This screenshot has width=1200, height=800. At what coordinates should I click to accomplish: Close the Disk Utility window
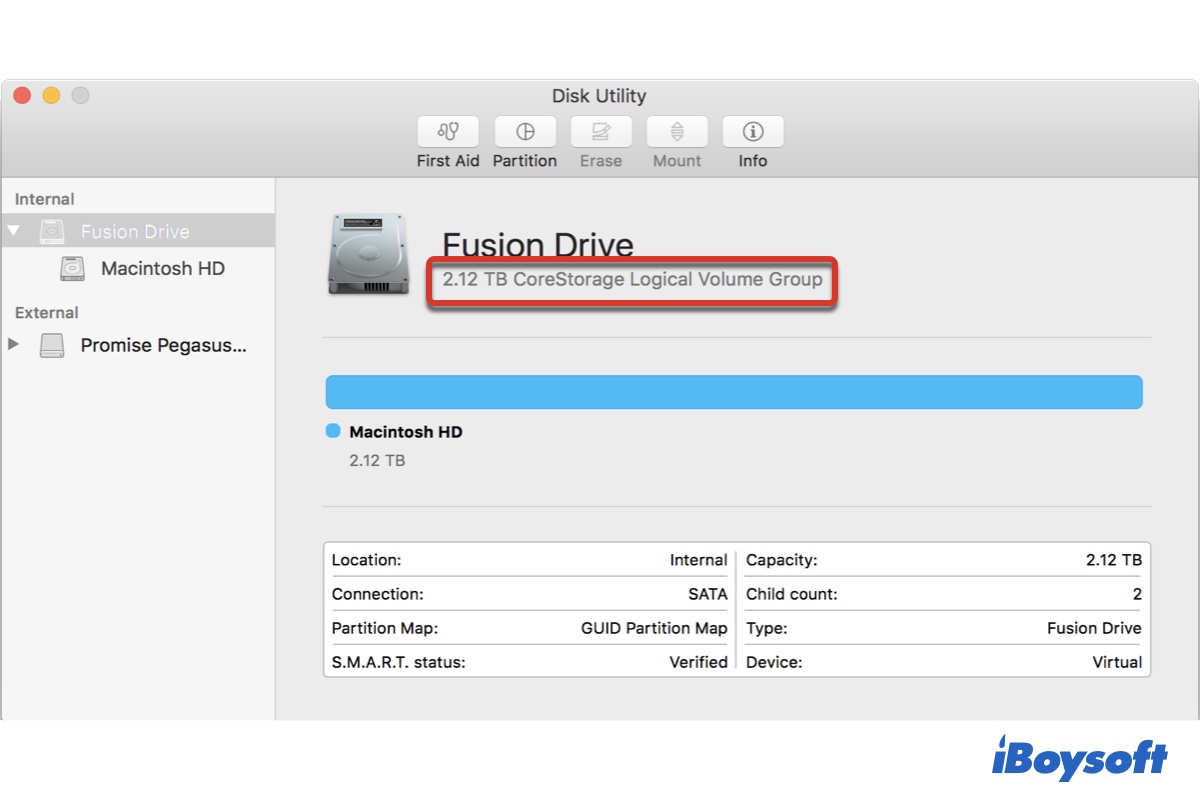pos(22,96)
